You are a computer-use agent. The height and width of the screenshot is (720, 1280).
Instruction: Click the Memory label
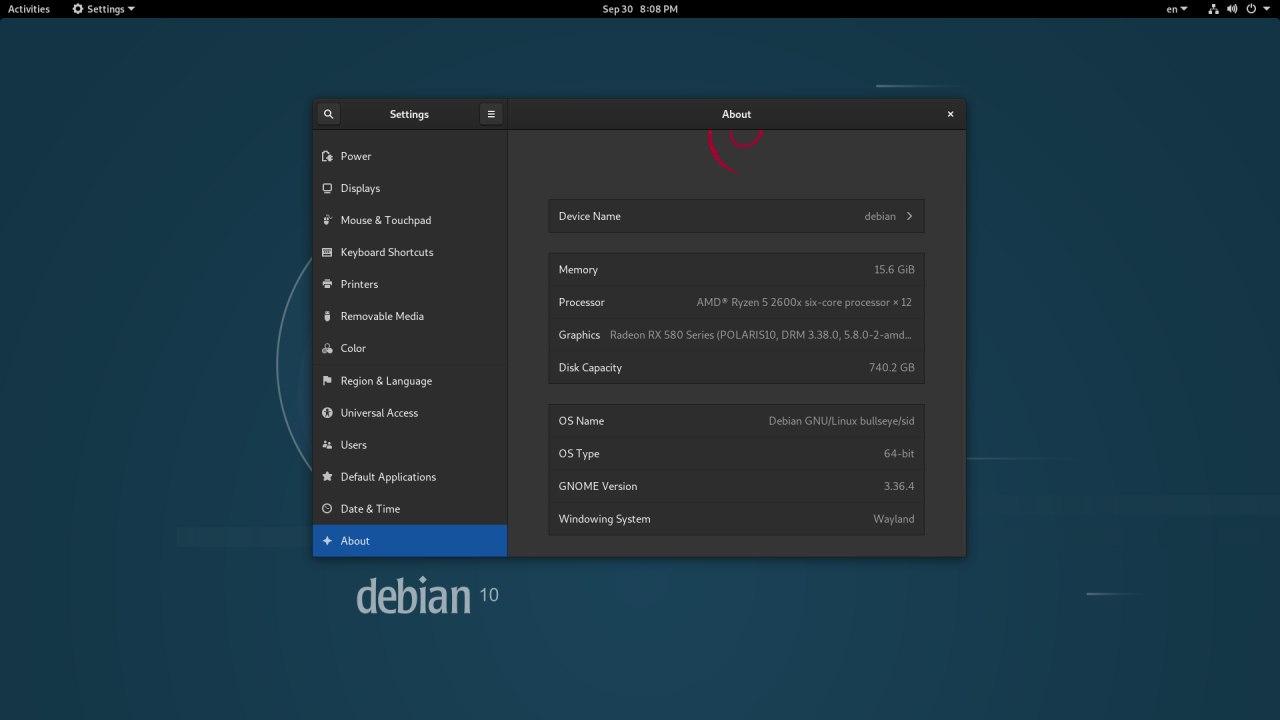[x=578, y=270]
